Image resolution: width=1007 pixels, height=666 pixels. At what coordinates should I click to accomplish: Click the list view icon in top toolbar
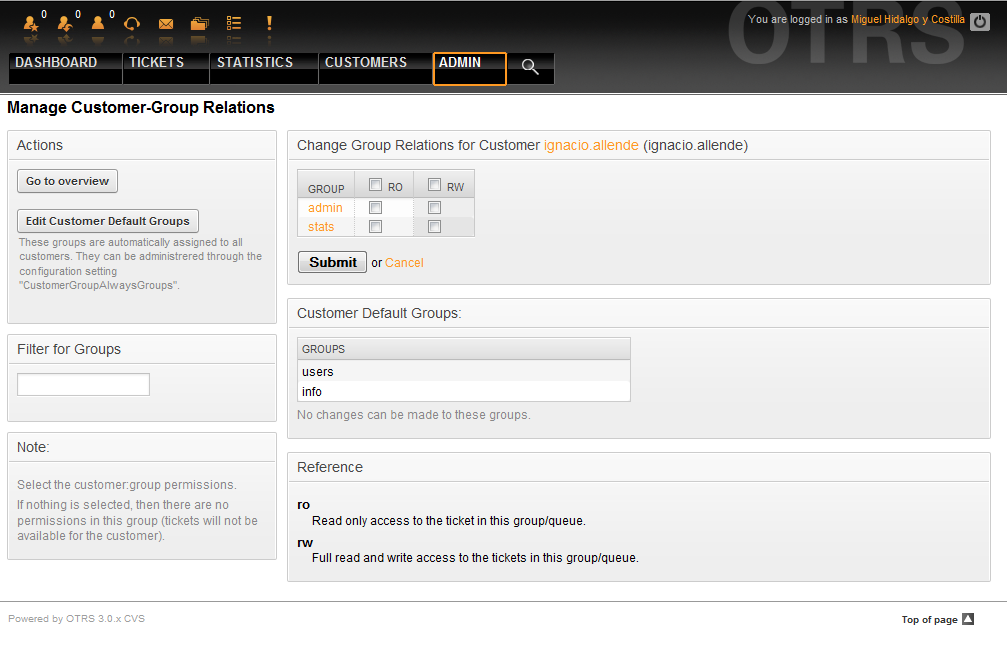click(x=234, y=23)
